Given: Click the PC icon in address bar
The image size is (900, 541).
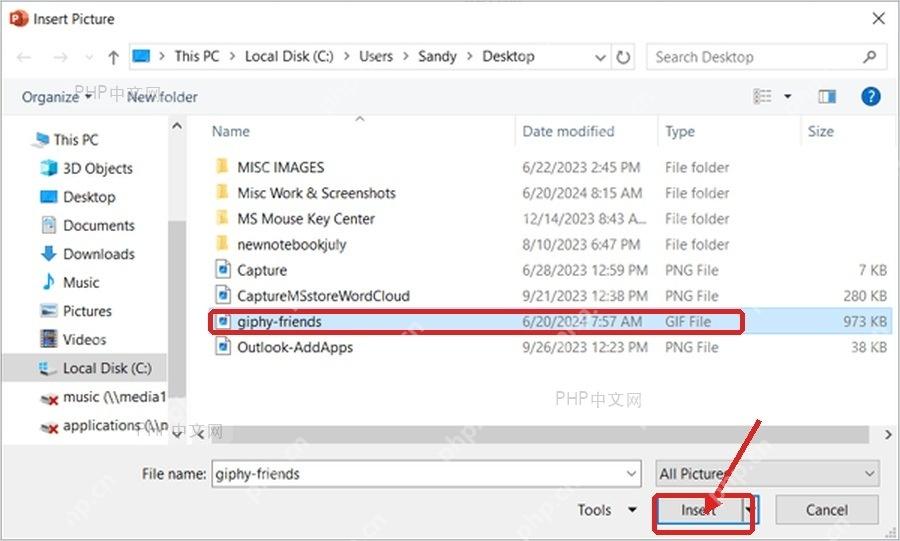Looking at the screenshot, I should 141,56.
